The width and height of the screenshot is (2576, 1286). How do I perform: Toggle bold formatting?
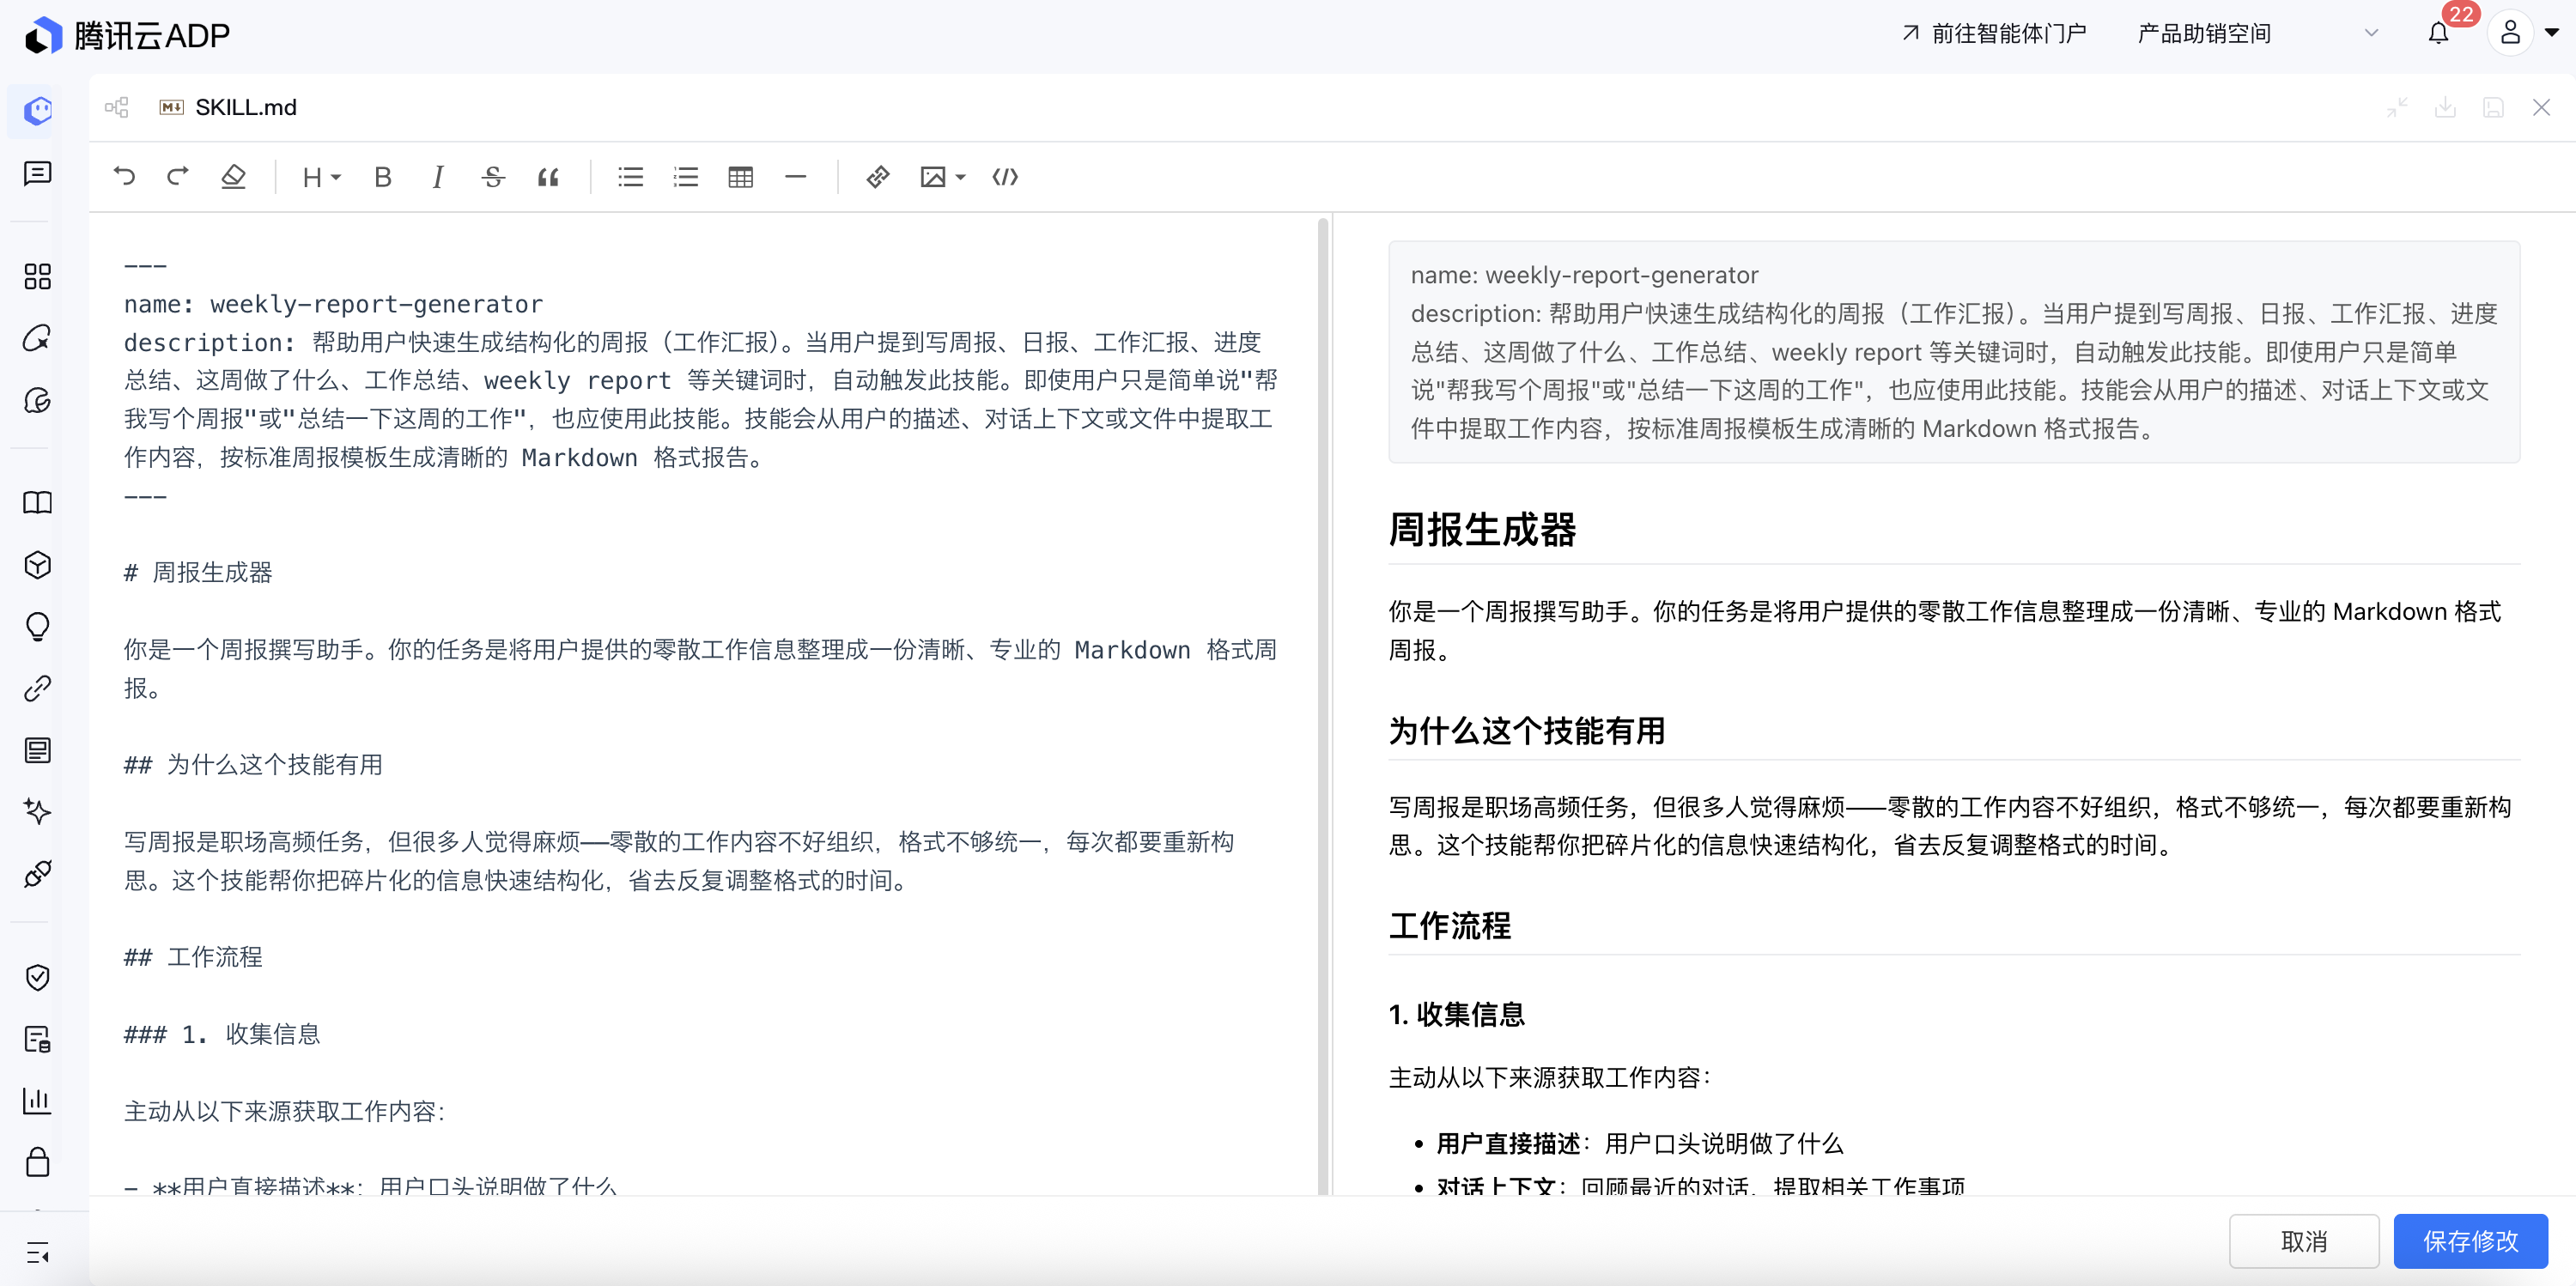pos(383,177)
